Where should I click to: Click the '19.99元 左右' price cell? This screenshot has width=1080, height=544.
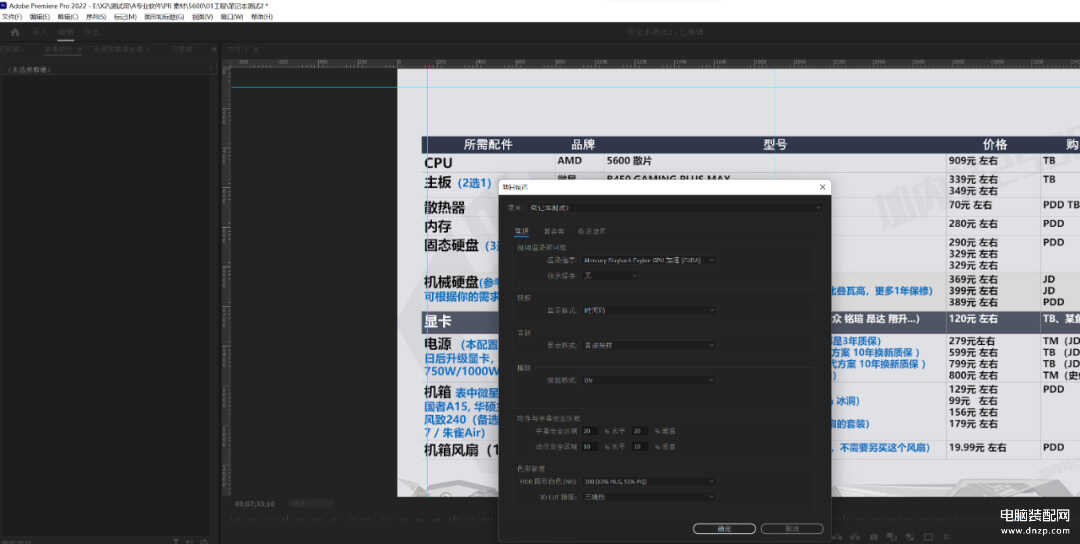click(977, 448)
